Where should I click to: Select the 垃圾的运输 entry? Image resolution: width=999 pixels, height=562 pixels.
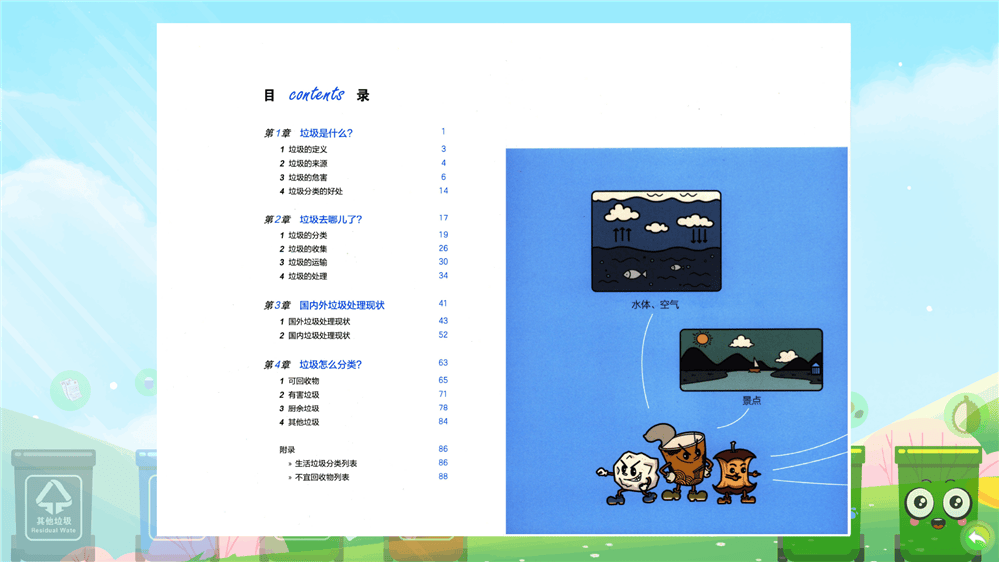point(307,262)
